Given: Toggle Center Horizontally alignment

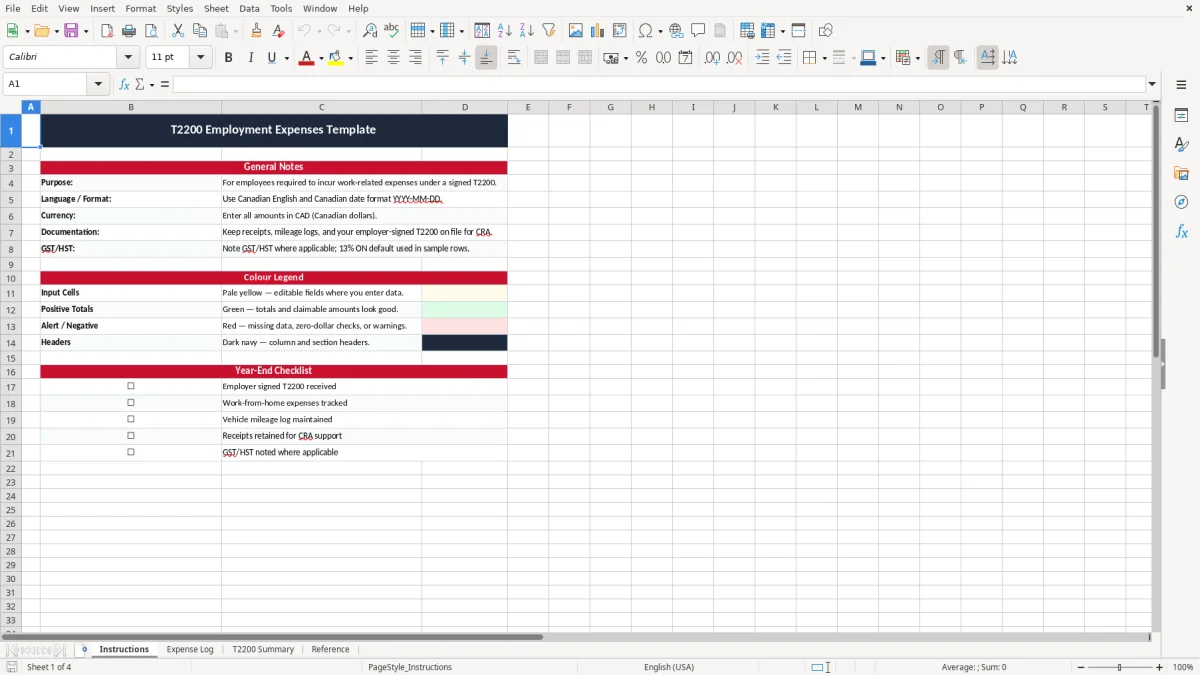Looking at the screenshot, I should tap(393, 58).
